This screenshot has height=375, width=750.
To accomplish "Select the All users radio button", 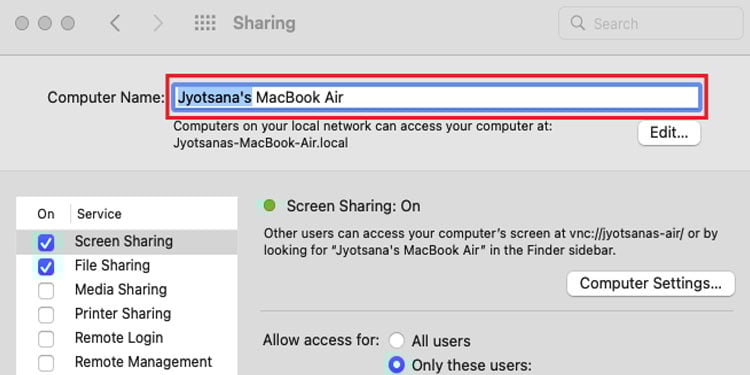I will coord(397,341).
